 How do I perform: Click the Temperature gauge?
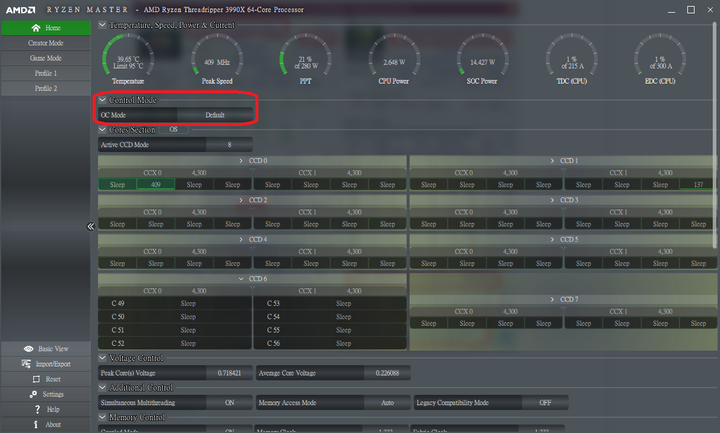pyautogui.click(x=128, y=60)
